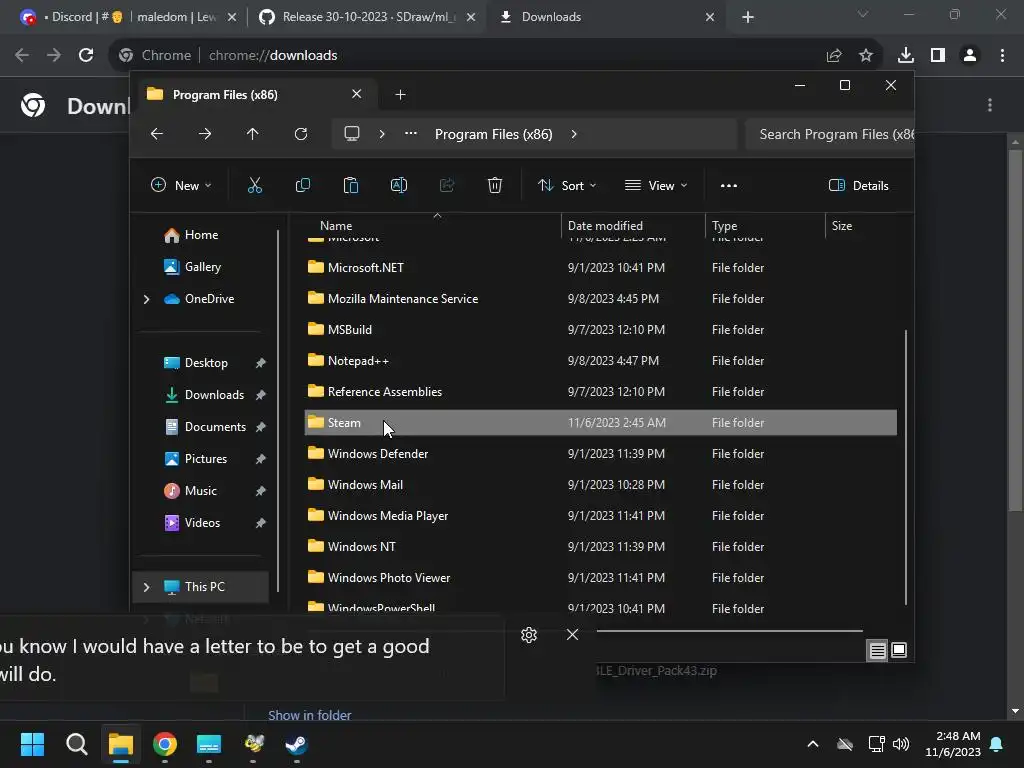Sort by the Date modified column header
Image resolution: width=1024 pixels, height=768 pixels.
(633, 226)
